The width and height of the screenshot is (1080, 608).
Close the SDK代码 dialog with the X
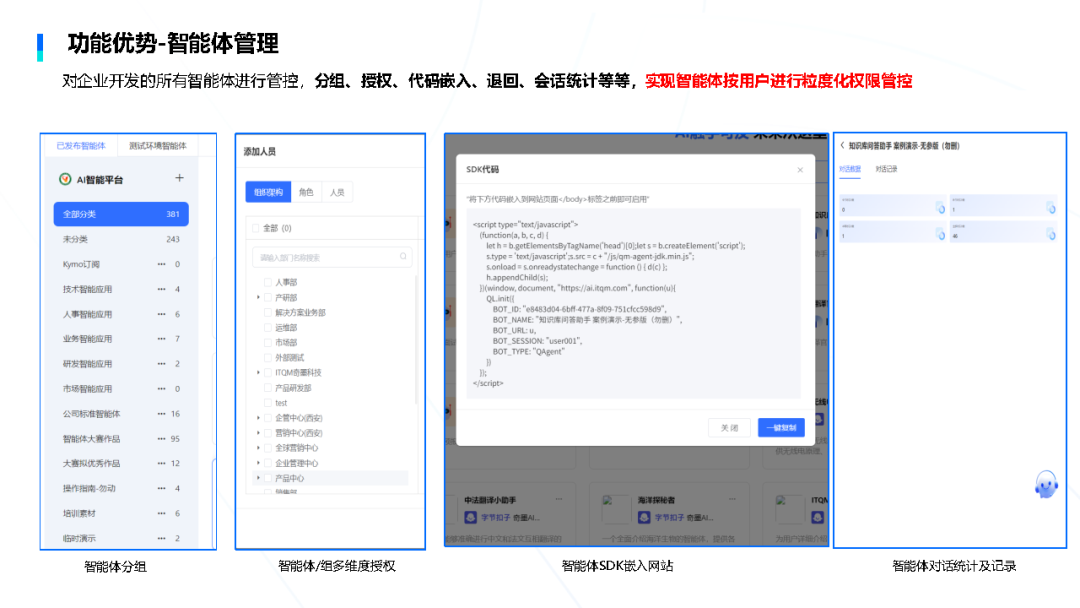click(x=800, y=170)
